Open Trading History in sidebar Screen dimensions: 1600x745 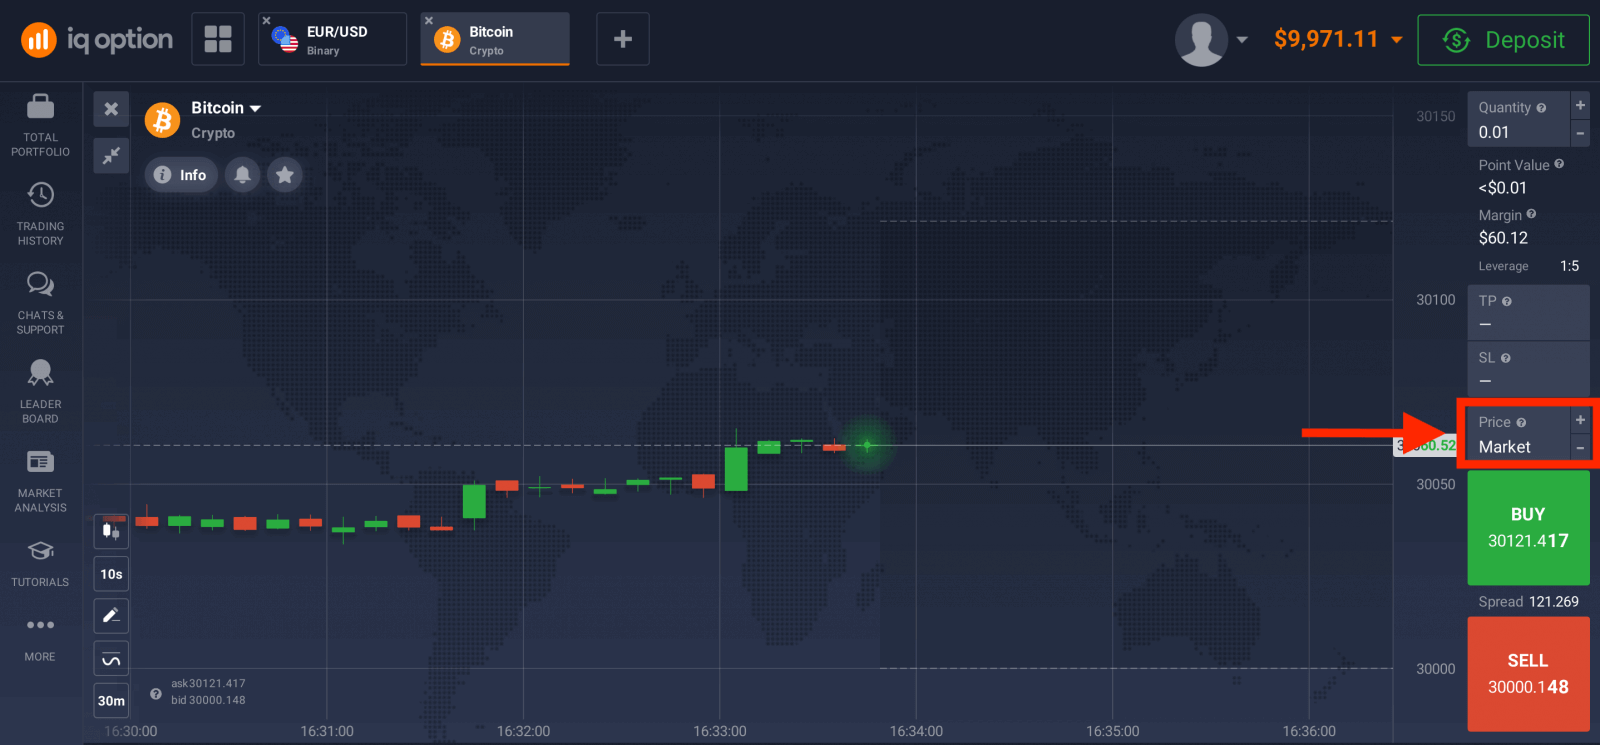click(x=41, y=213)
